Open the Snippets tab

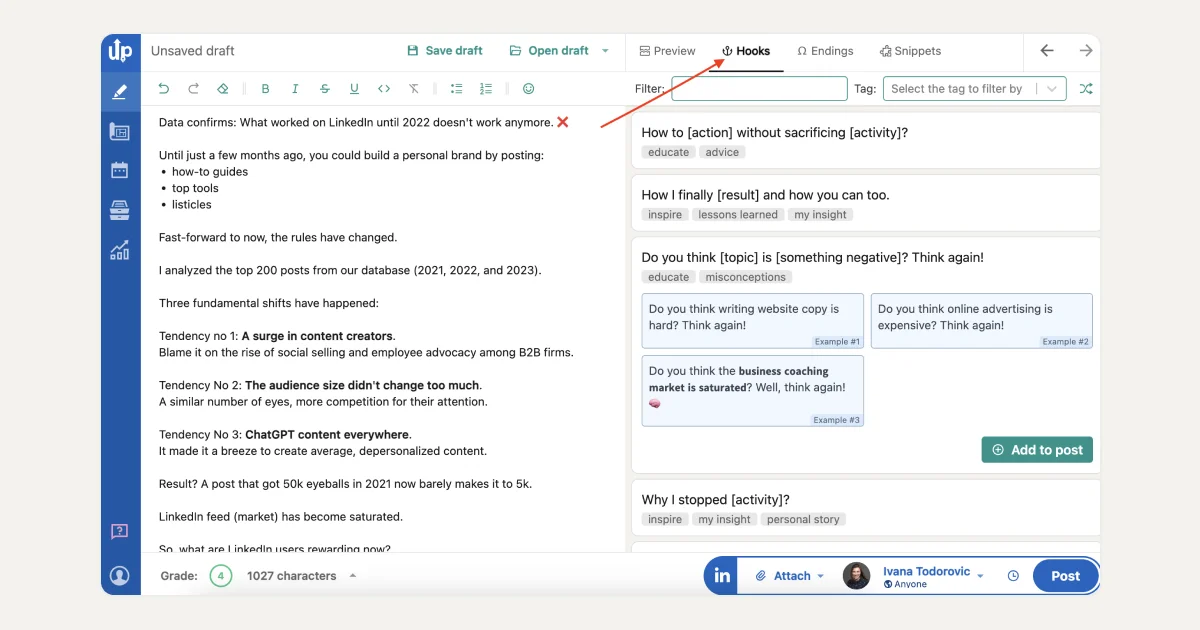tap(912, 51)
